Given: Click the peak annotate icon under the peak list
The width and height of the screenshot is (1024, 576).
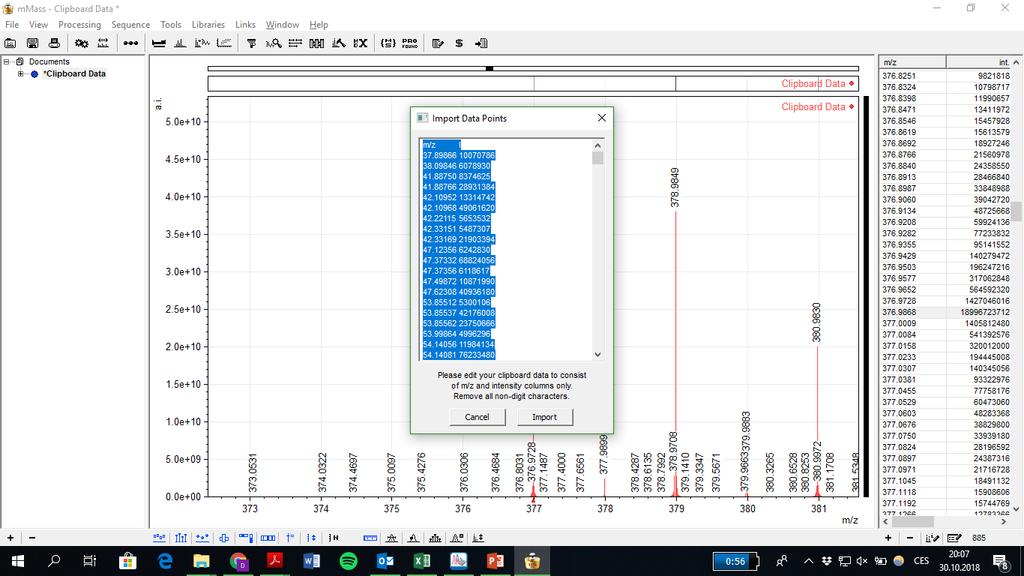Looking at the screenshot, I should [932, 537].
